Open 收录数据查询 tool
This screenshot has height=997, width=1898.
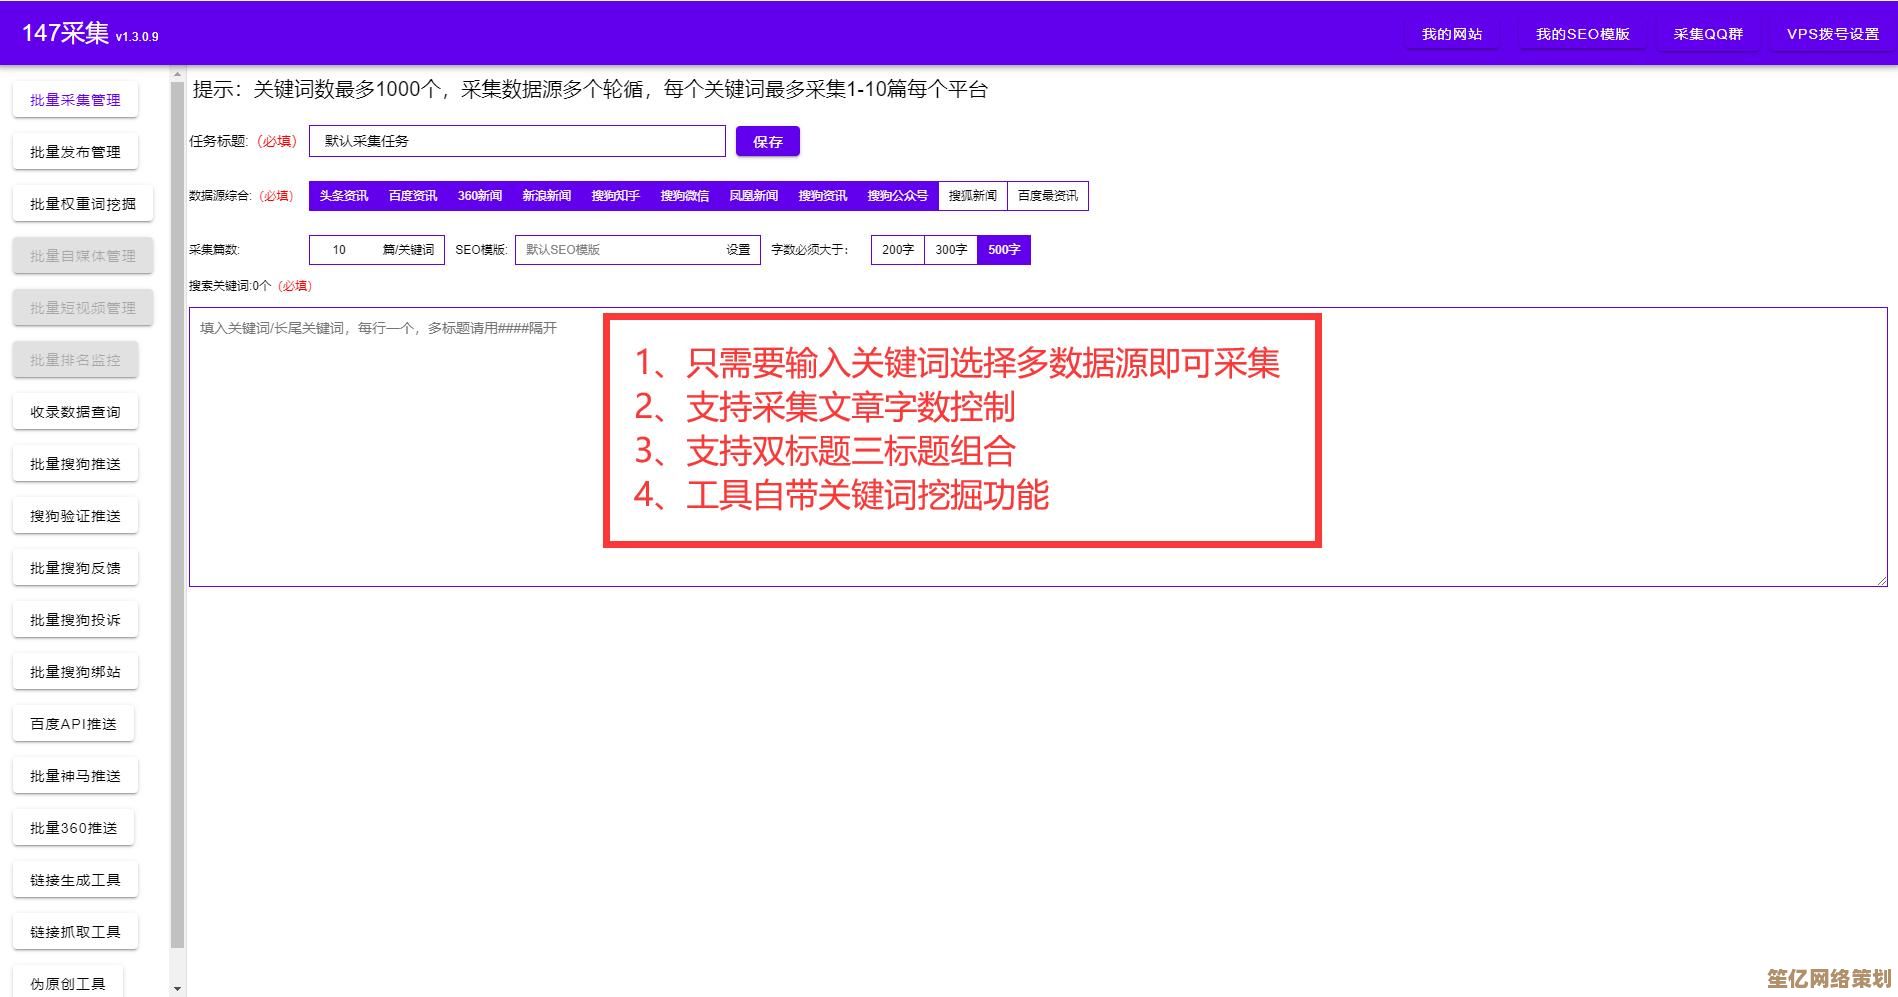pos(74,411)
